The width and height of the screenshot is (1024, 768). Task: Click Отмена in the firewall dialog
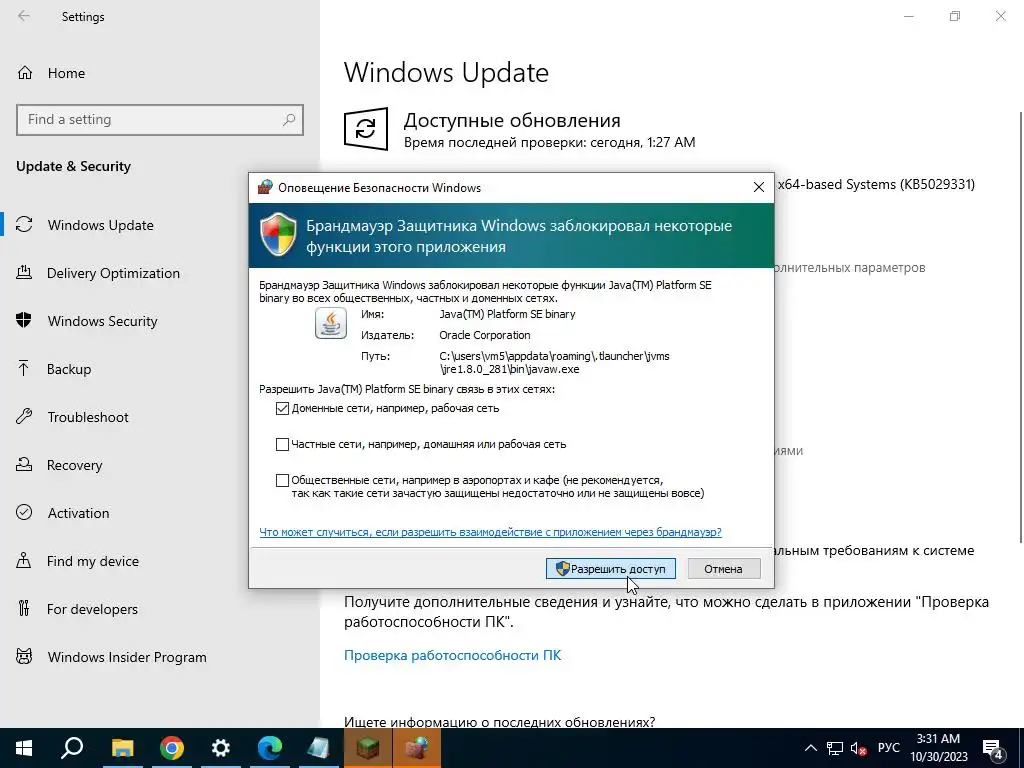[724, 569]
